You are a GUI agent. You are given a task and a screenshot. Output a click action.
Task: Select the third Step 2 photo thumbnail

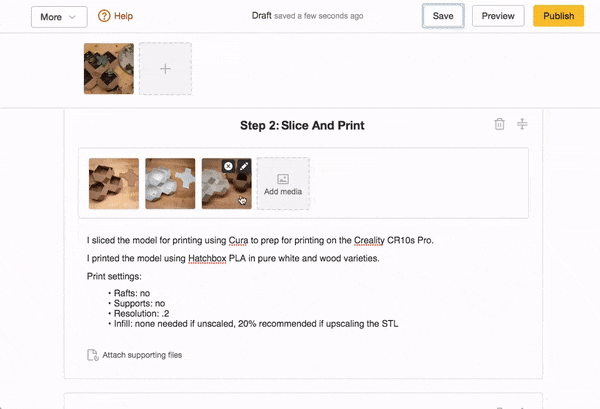click(221, 189)
